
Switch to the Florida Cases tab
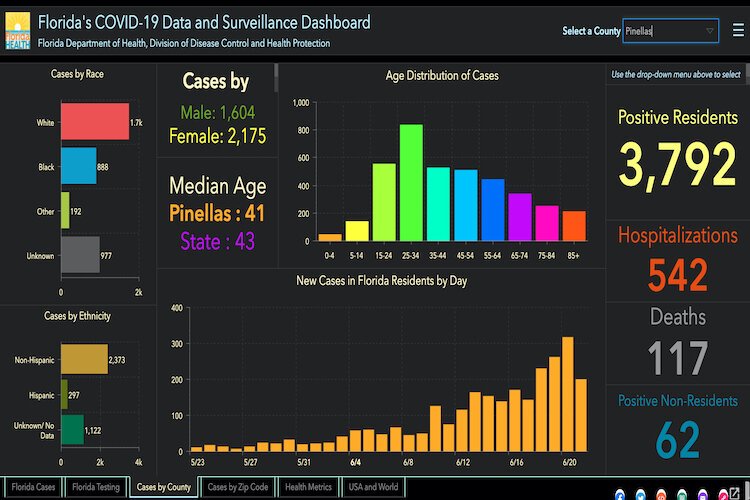pos(33,487)
